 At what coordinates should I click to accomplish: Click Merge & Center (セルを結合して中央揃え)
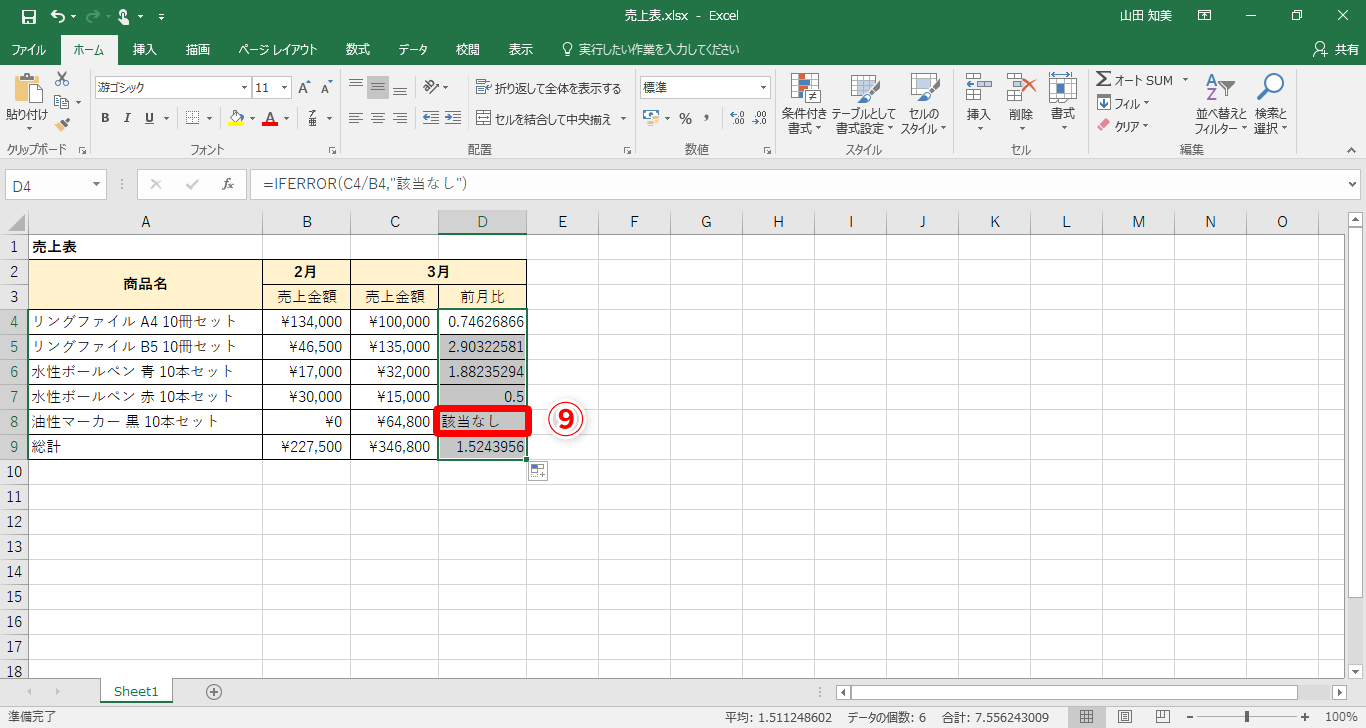pyautogui.click(x=544, y=119)
